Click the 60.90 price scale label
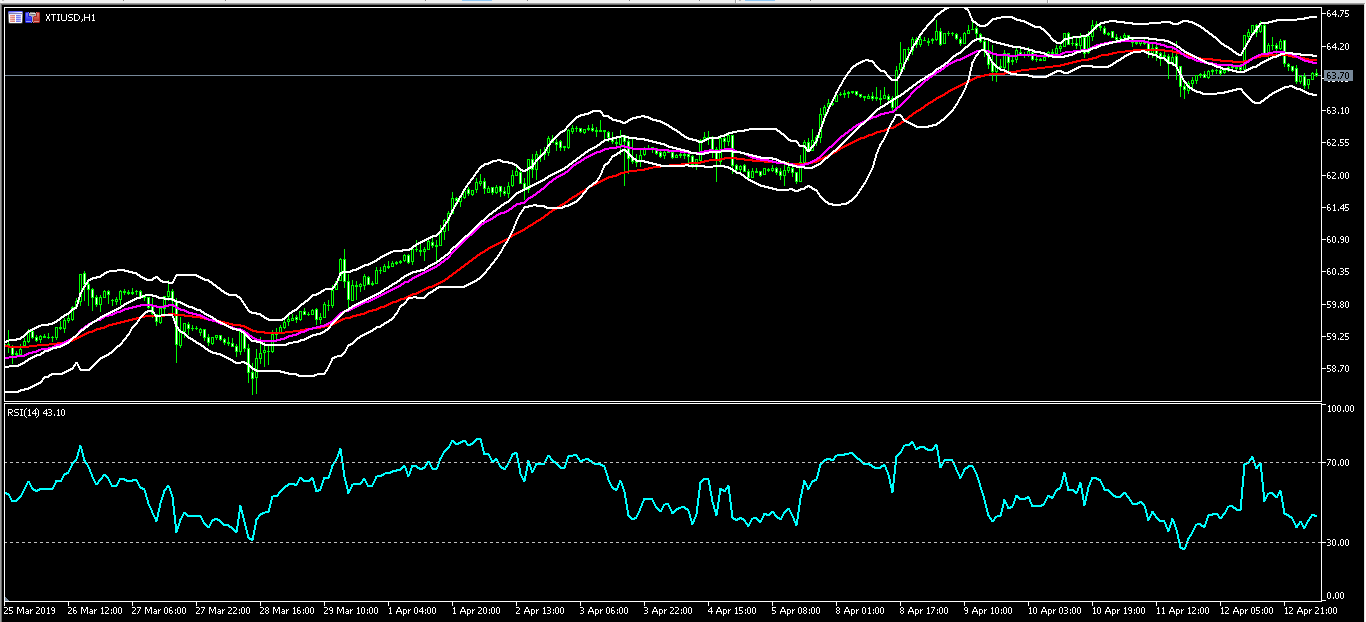 click(1338, 240)
